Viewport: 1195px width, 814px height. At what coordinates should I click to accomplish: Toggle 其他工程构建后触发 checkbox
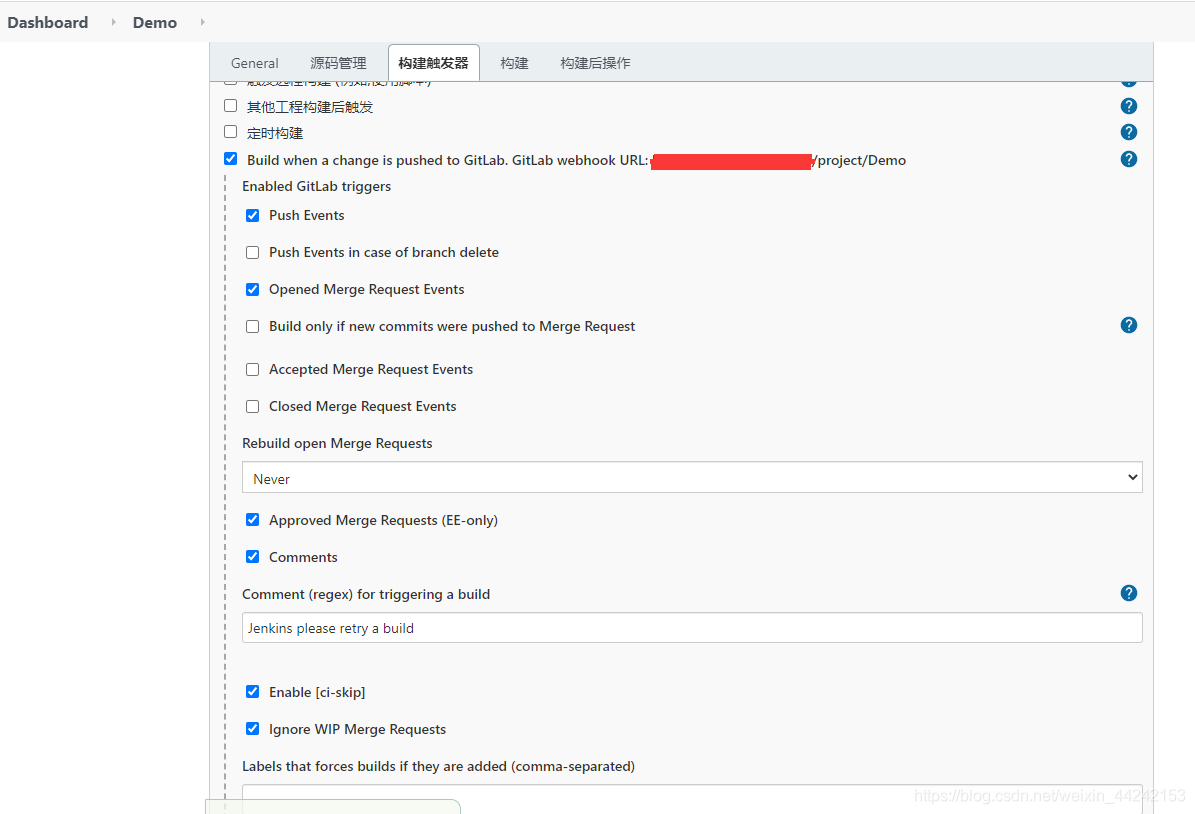(230, 105)
